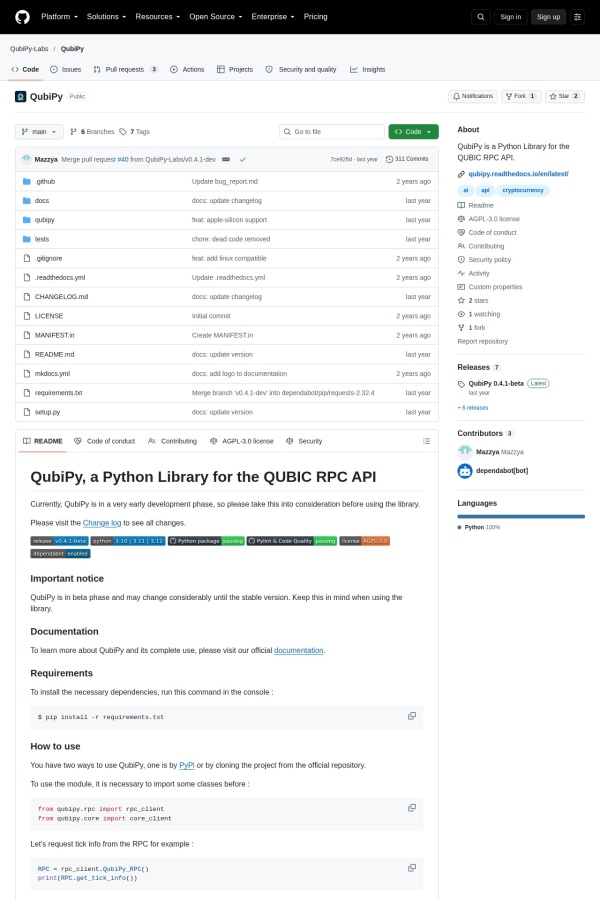Expand the Resources menu
This screenshot has width=600, height=900.
point(157,17)
